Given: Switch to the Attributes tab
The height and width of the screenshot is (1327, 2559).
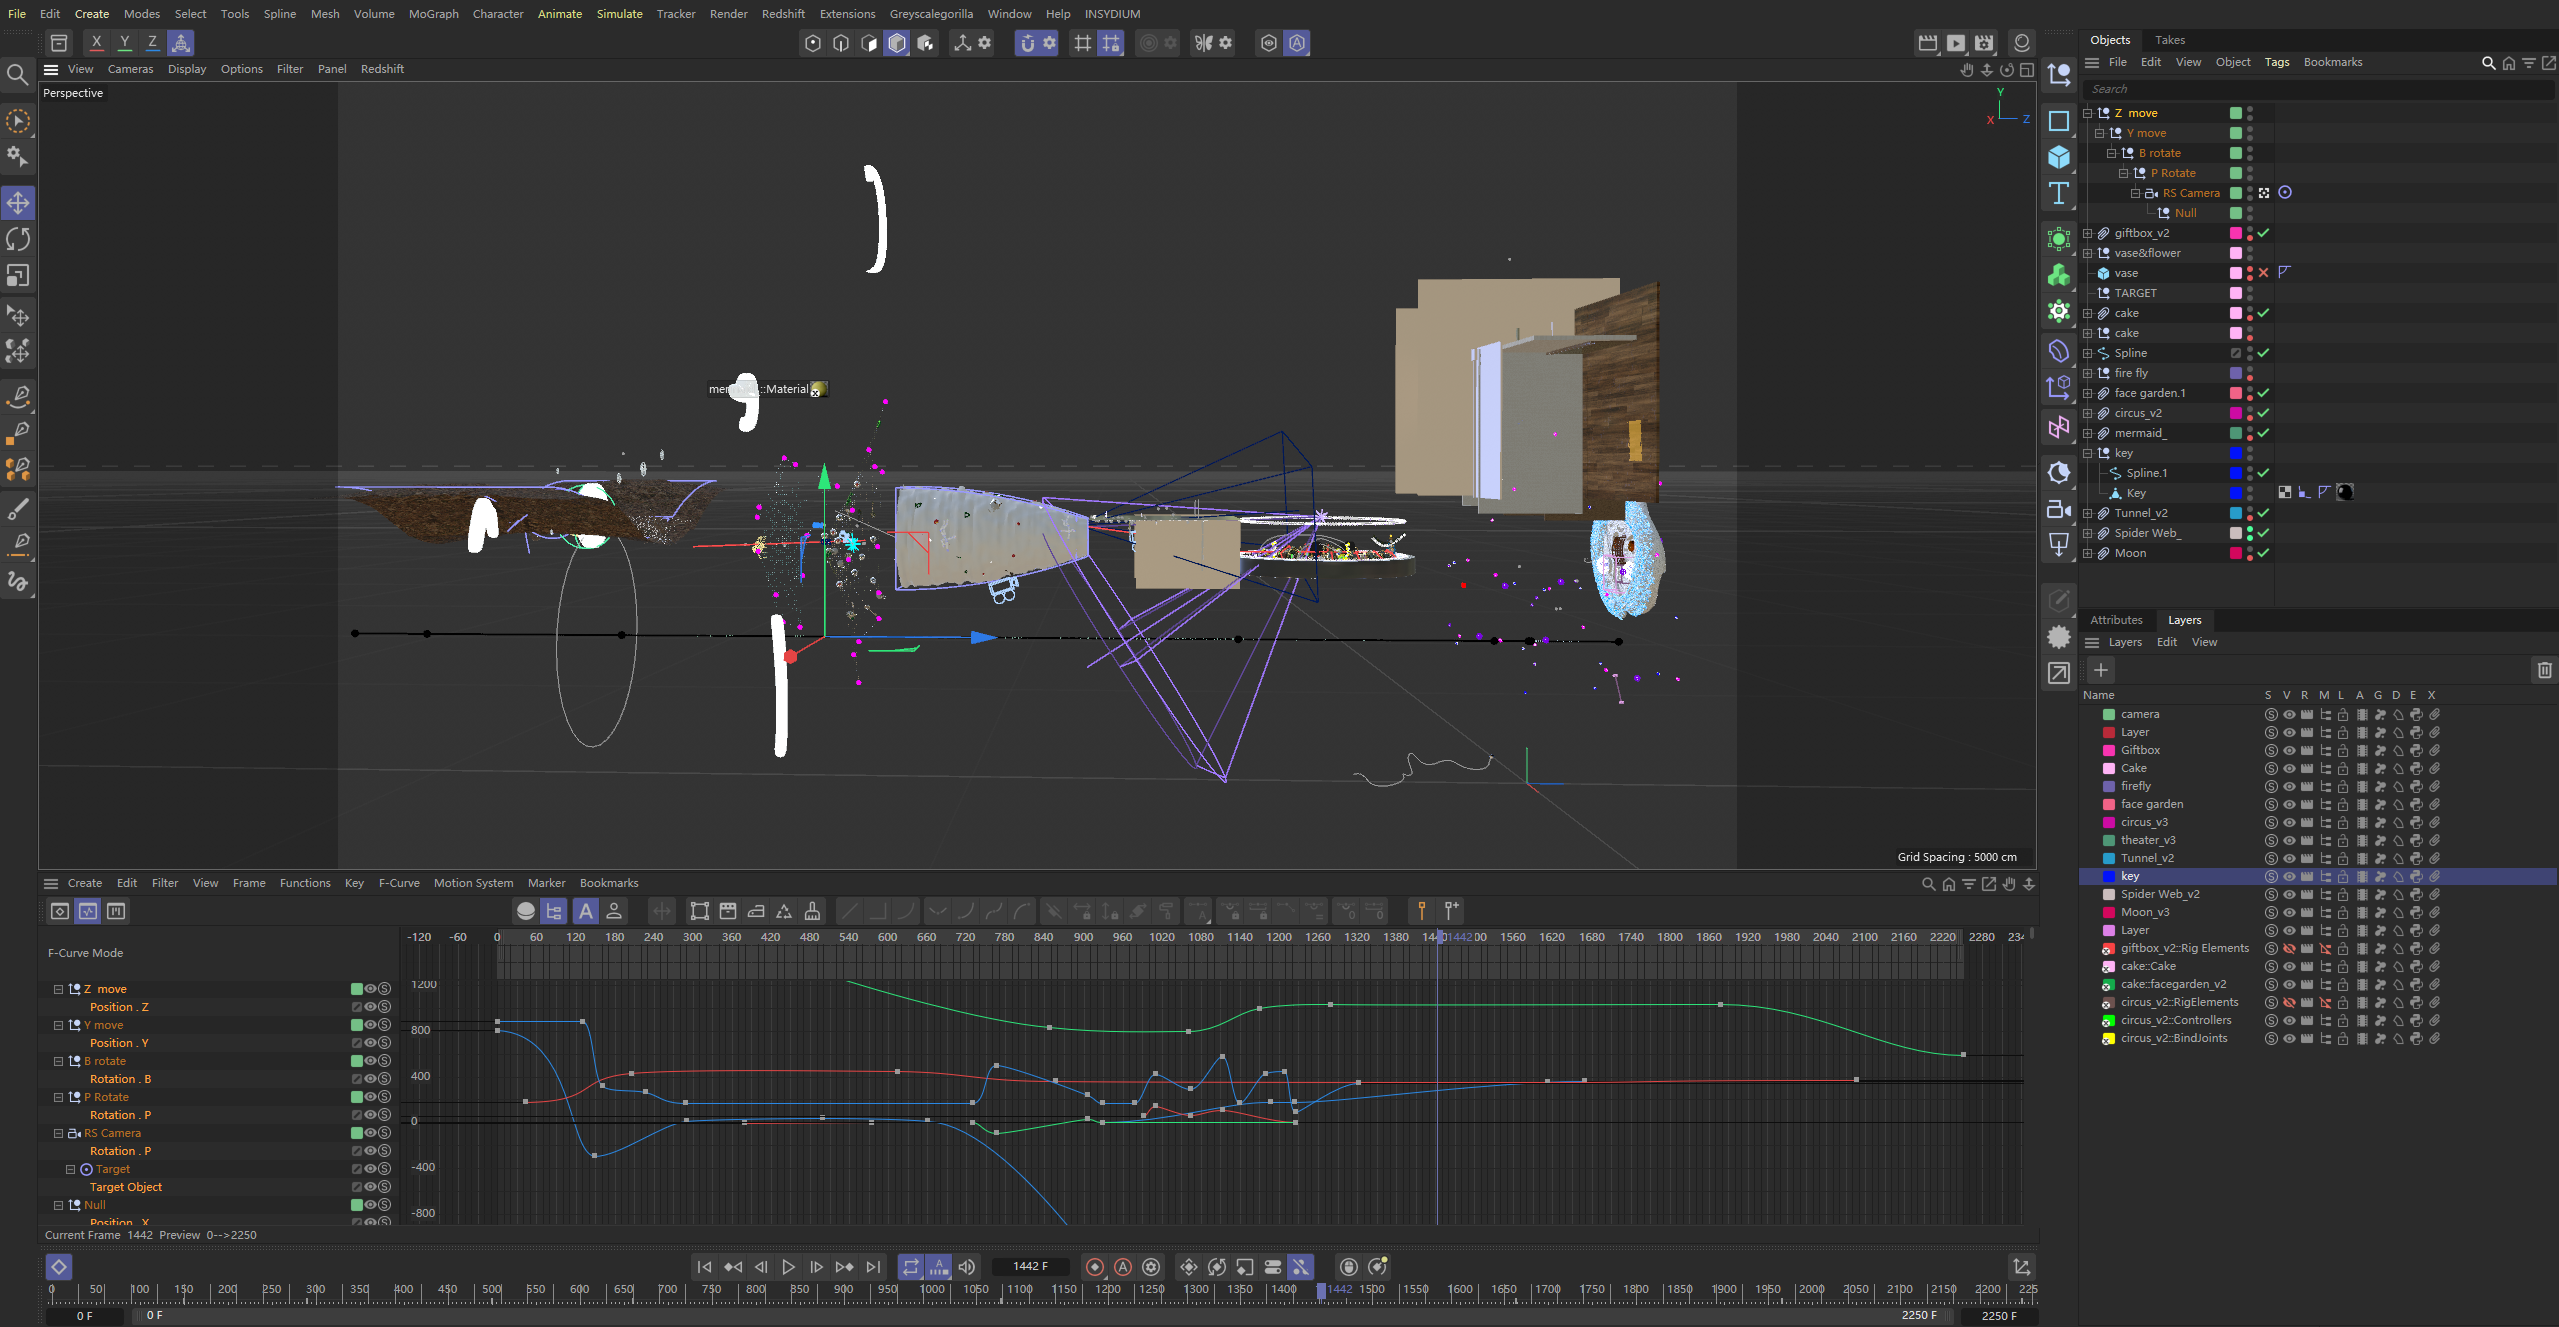Looking at the screenshot, I should coord(2116,620).
